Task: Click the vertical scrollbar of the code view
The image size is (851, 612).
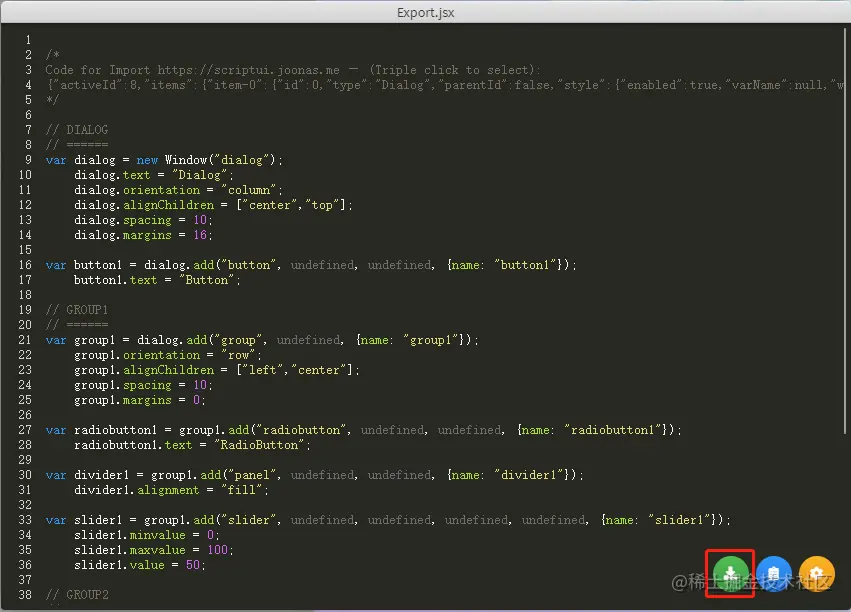Action: pyautogui.click(x=844, y=231)
